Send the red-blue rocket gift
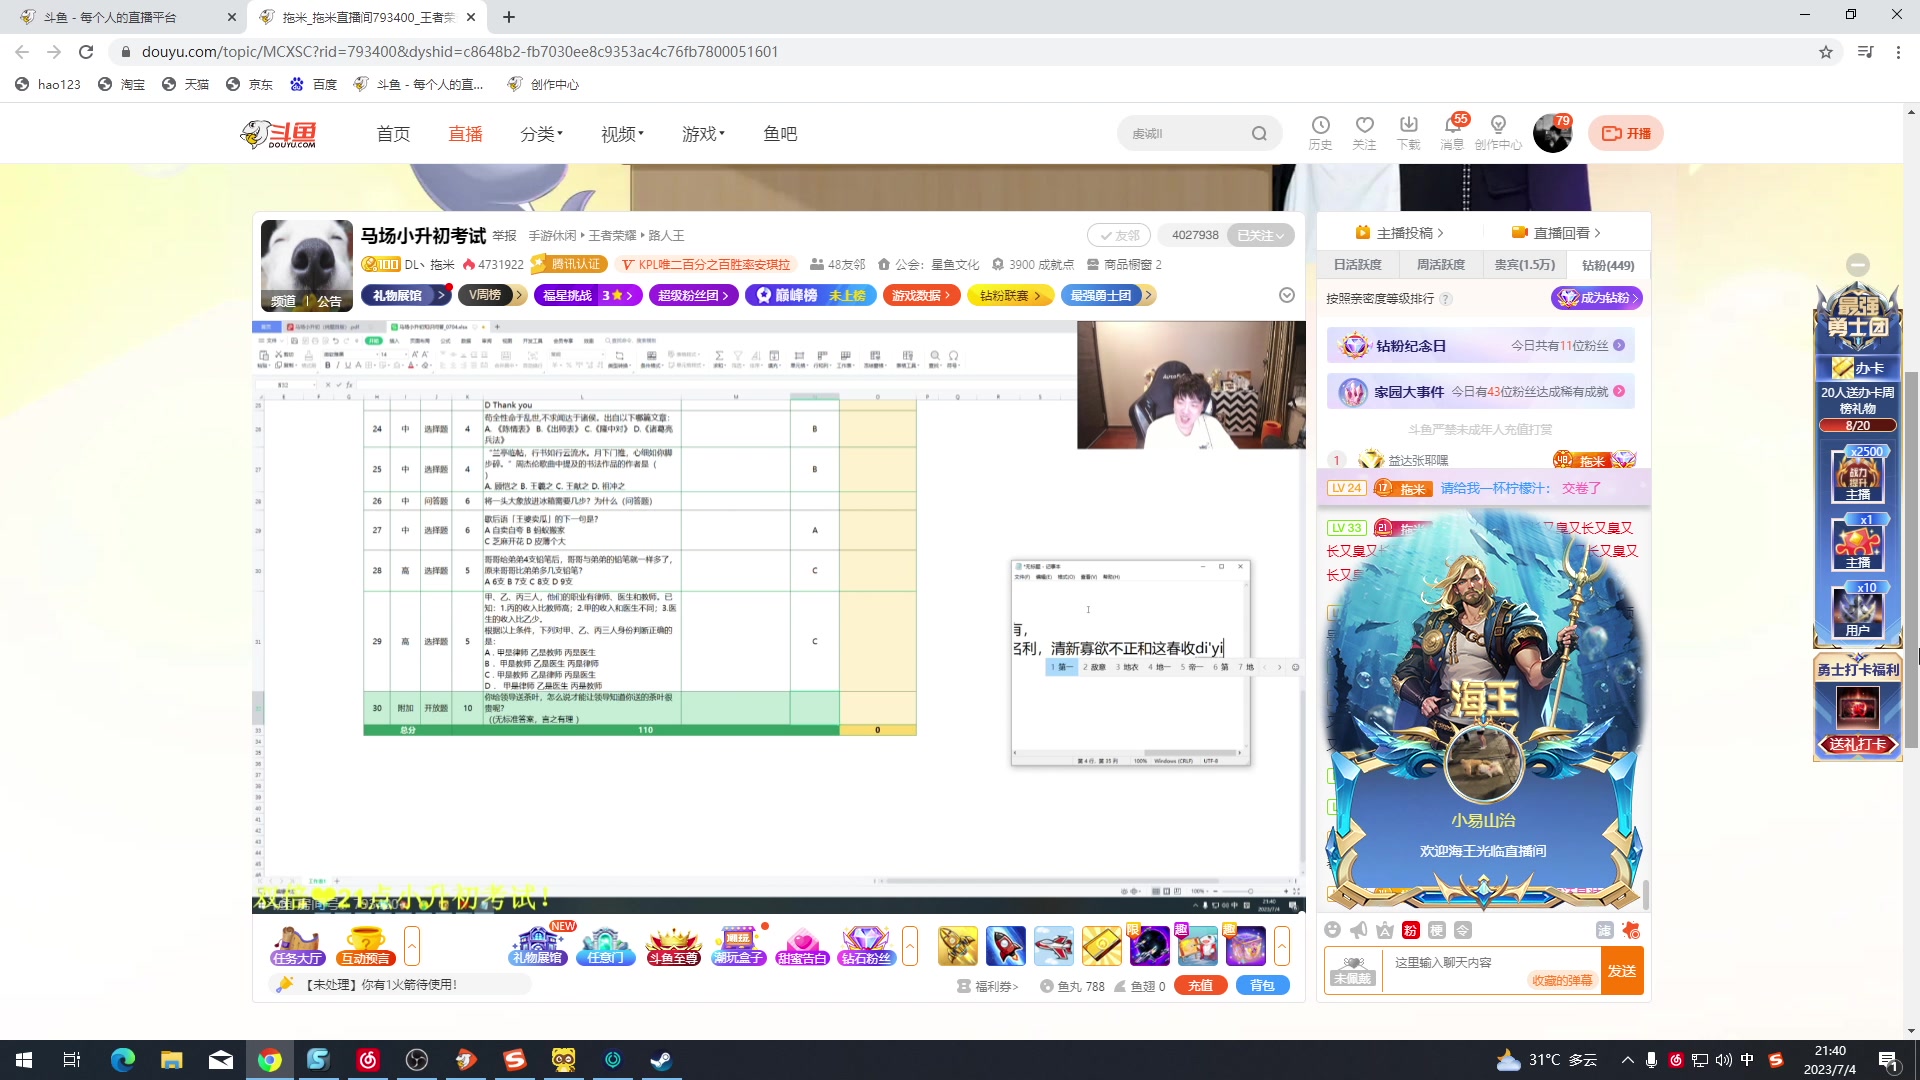Screen dimensions: 1920x1080 pos(1005,946)
